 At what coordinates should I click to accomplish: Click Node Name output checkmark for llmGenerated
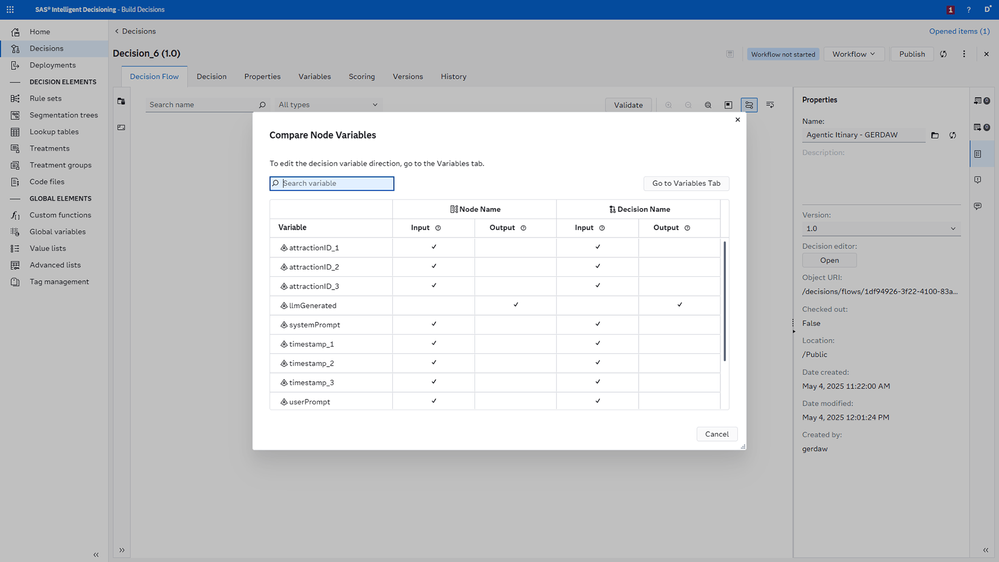[516, 305]
